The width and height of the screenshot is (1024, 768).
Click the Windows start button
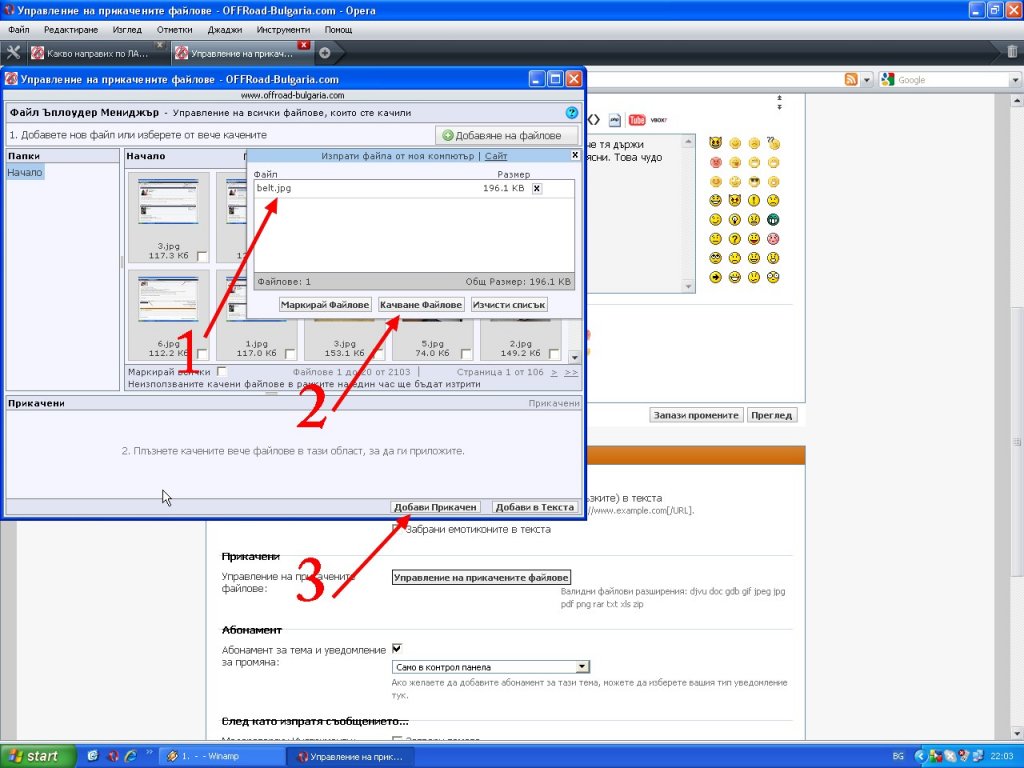pyautogui.click(x=39, y=756)
